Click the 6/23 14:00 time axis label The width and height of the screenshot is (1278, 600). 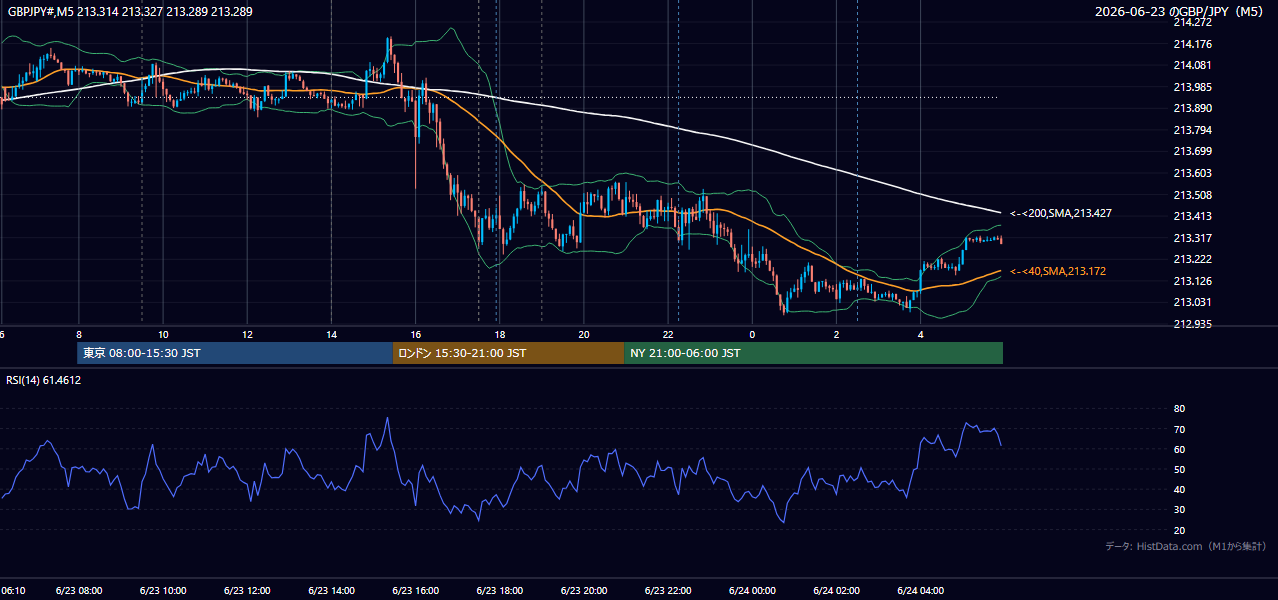(331, 591)
